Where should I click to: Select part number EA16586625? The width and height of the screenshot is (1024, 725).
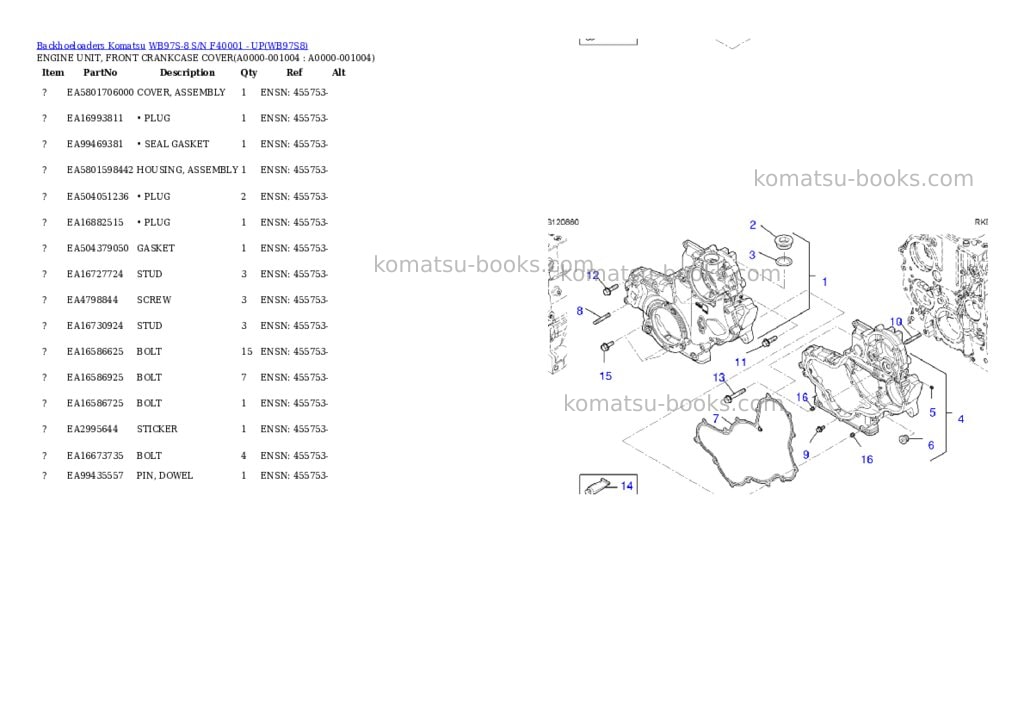click(x=95, y=351)
